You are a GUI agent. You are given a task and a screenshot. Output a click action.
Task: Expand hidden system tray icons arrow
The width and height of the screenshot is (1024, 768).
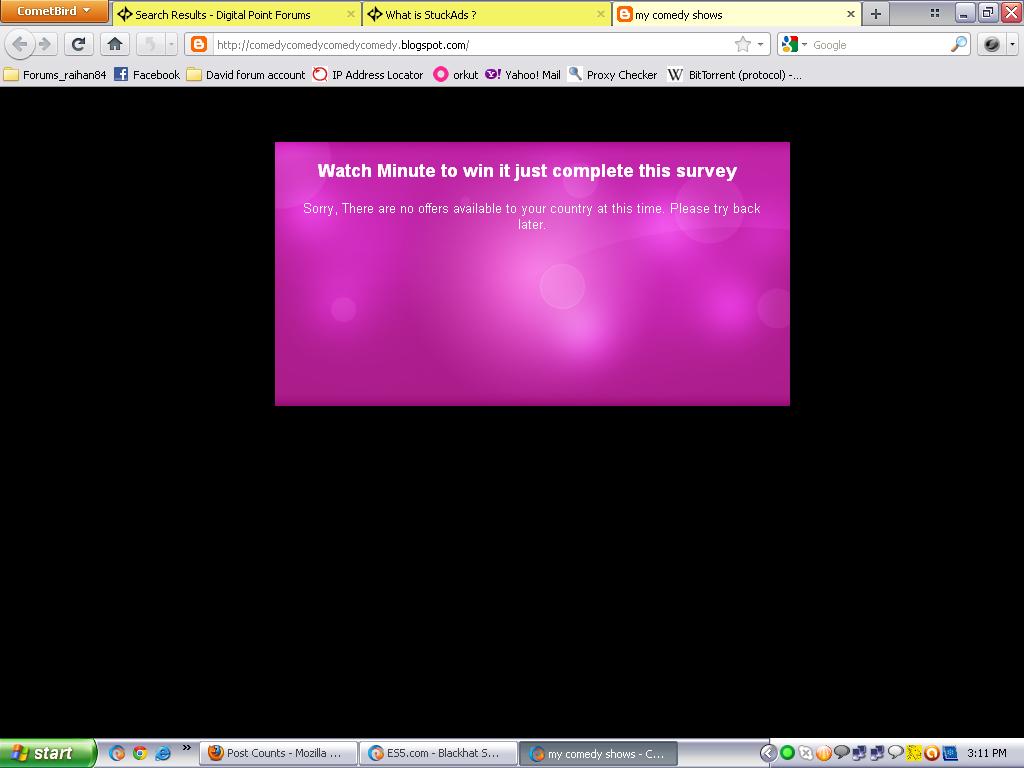pyautogui.click(x=769, y=753)
